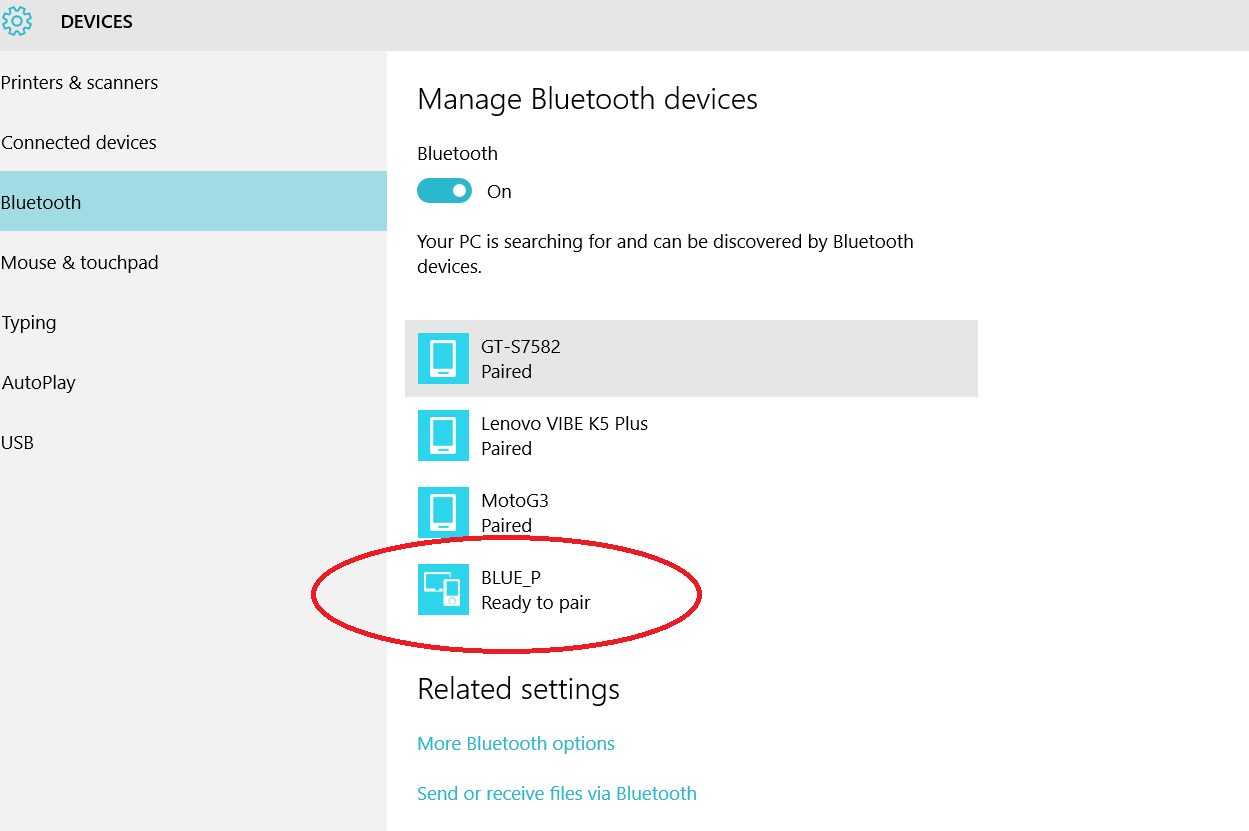Switch to the Typing settings
This screenshot has height=831, width=1249.
[x=29, y=323]
